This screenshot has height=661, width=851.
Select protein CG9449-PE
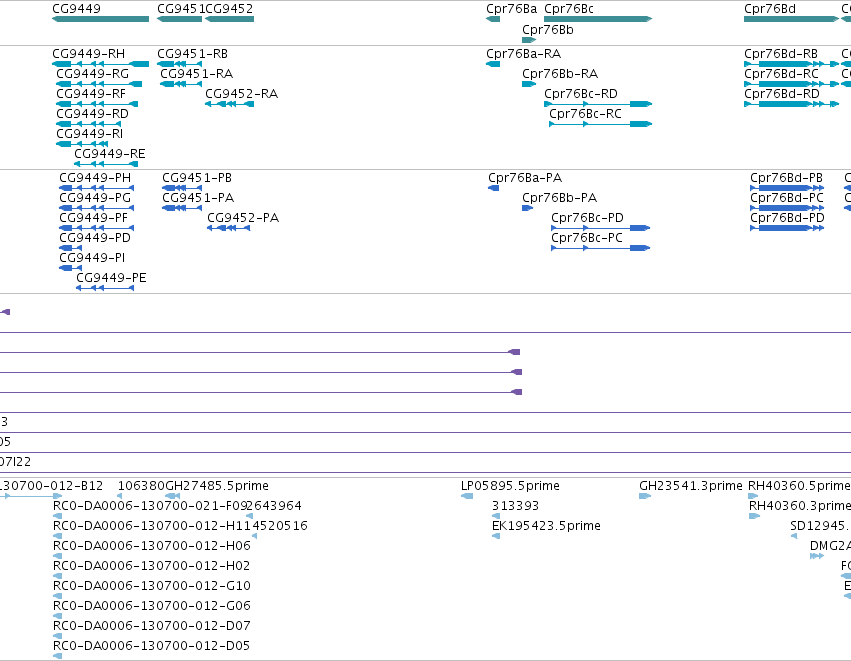coord(111,278)
